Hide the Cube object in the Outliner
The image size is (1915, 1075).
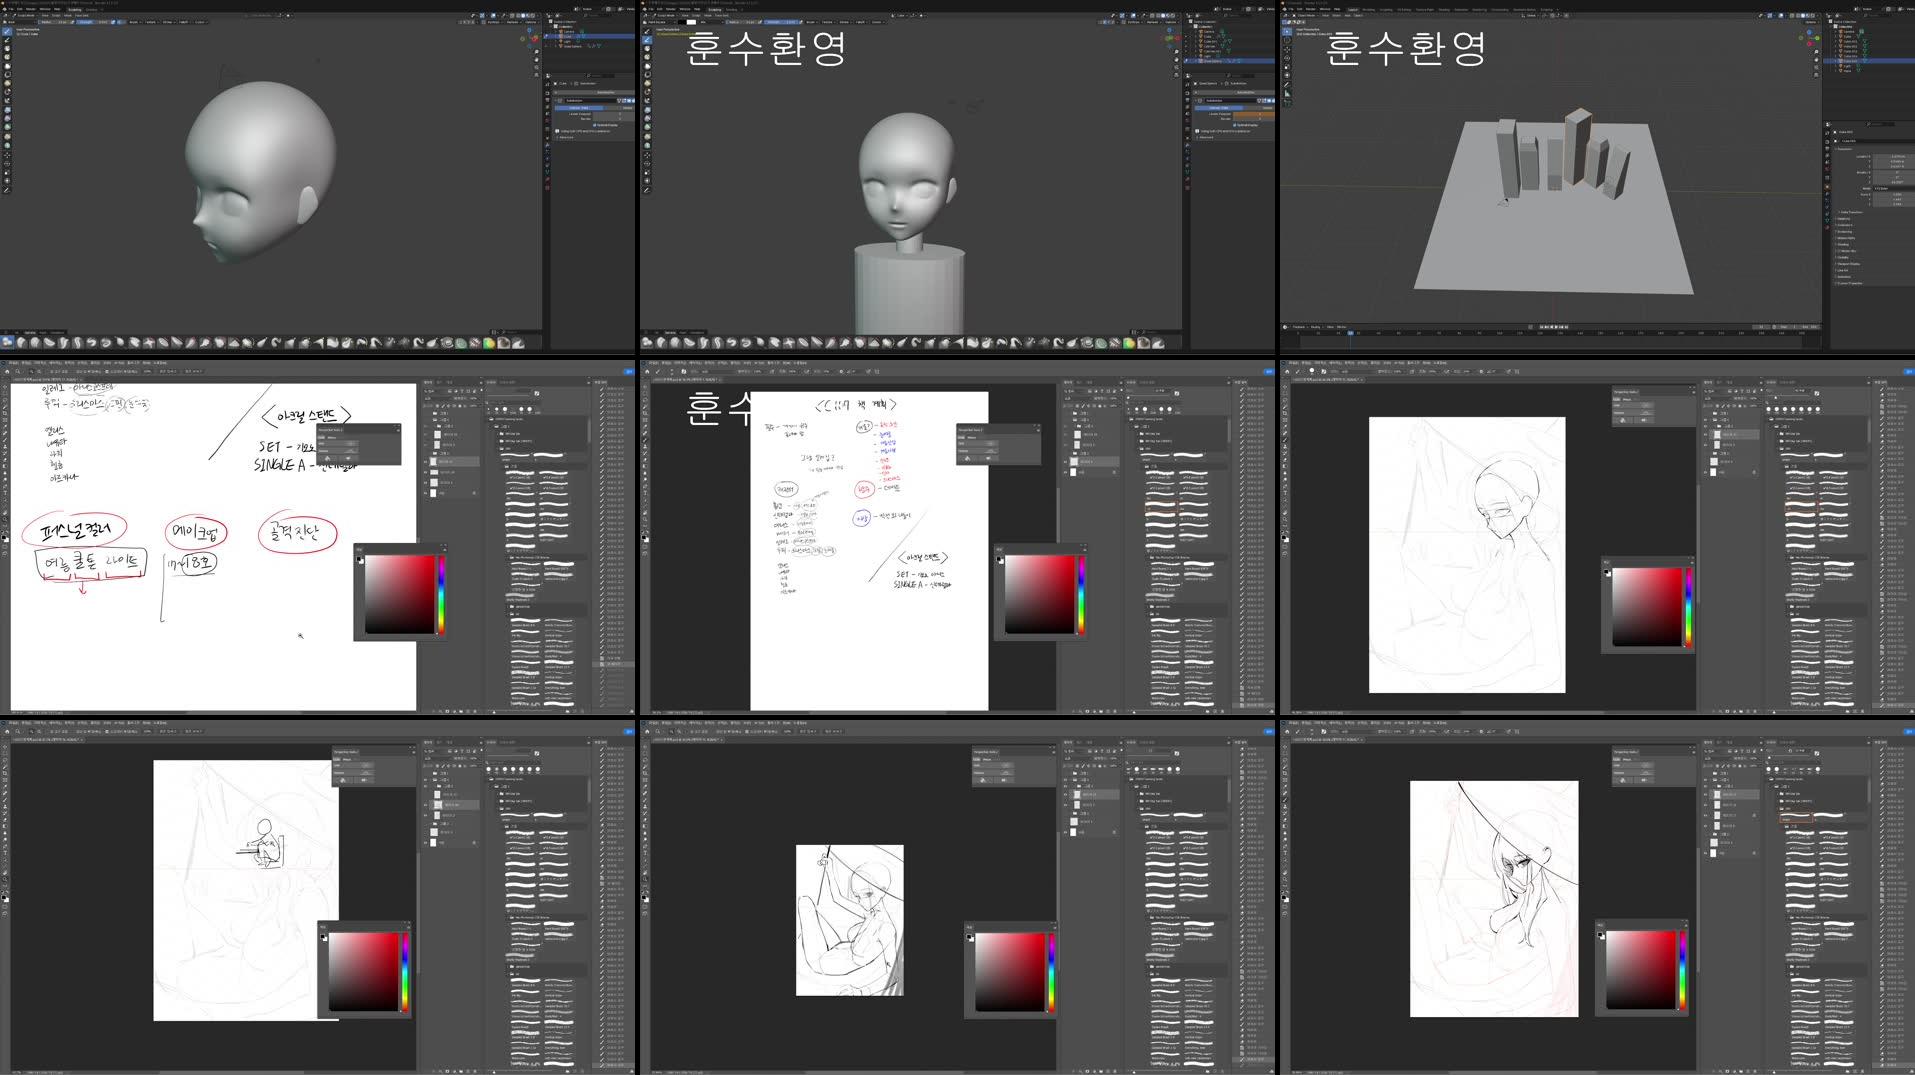583,36
